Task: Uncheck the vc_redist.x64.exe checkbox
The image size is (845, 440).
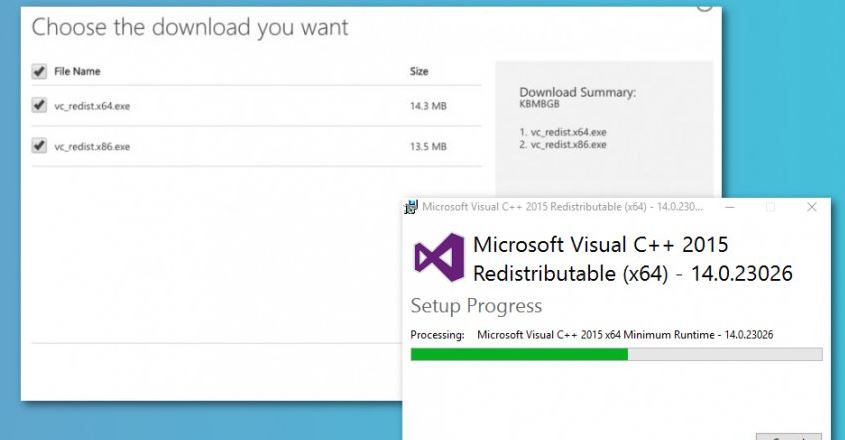Action: tap(39, 105)
